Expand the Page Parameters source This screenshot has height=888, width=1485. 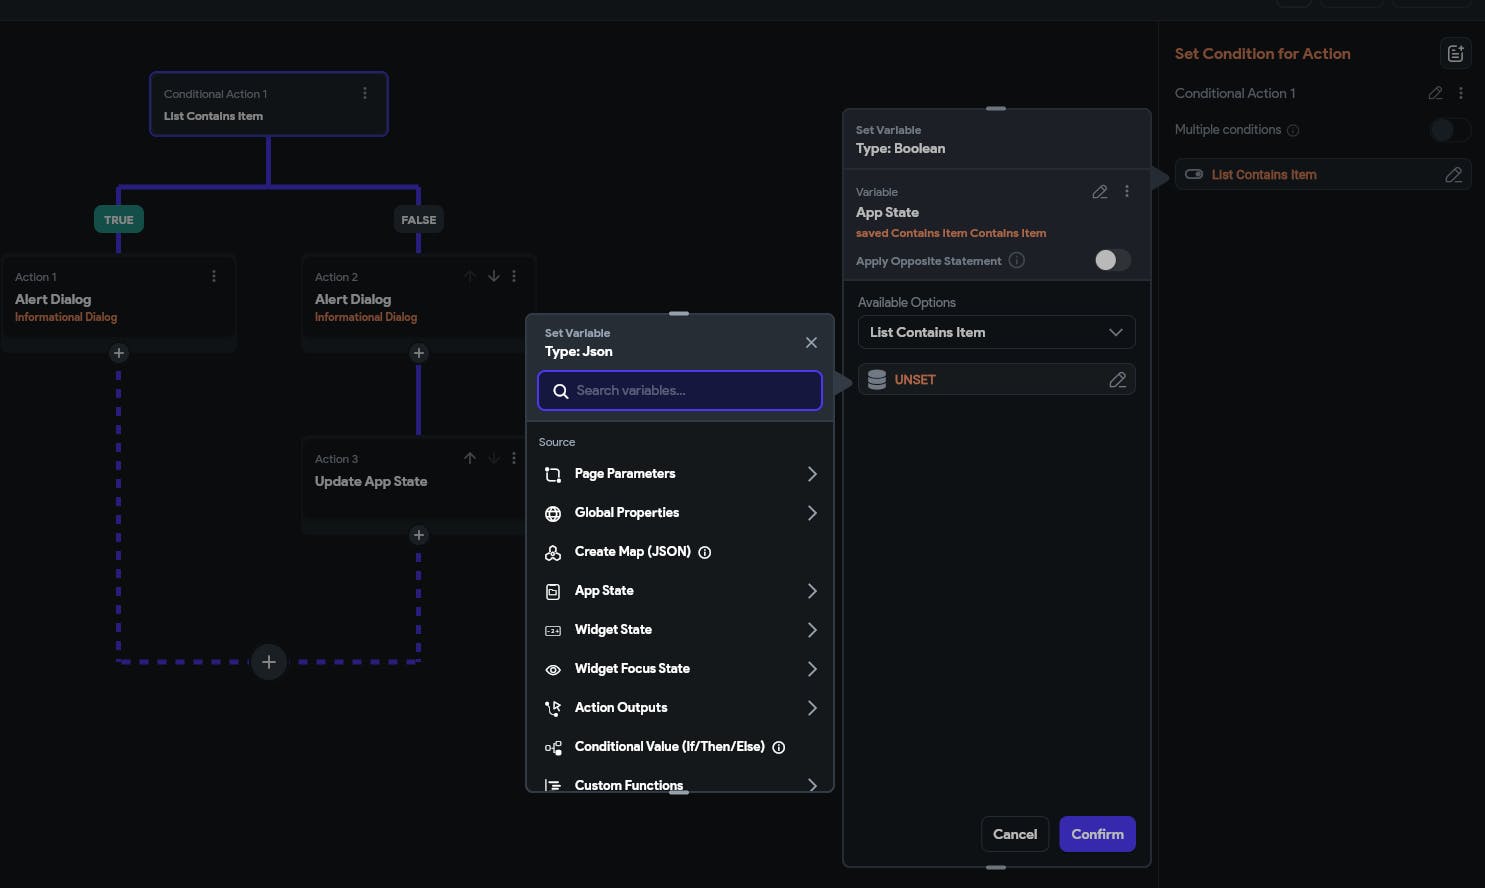(680, 474)
